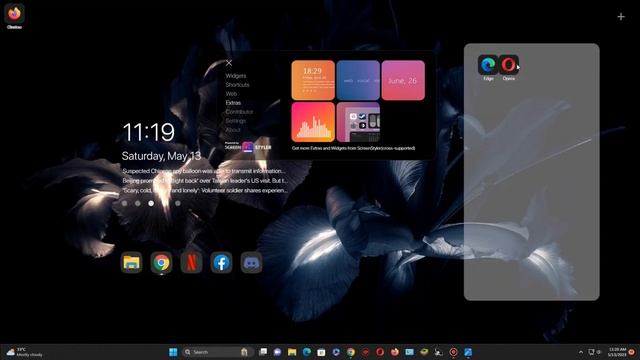Open Facebook from the desktop dock
640x360 pixels.
click(221, 262)
